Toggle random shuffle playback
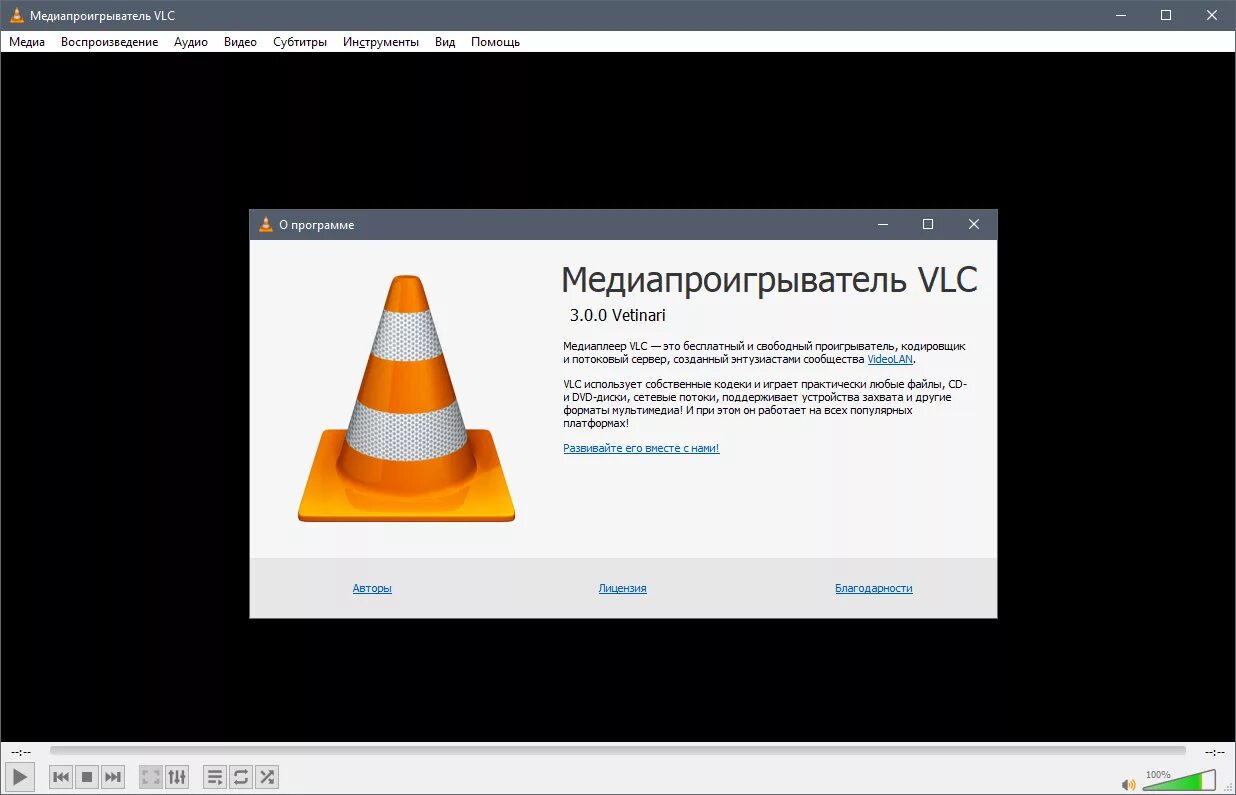This screenshot has width=1236, height=795. coord(267,776)
